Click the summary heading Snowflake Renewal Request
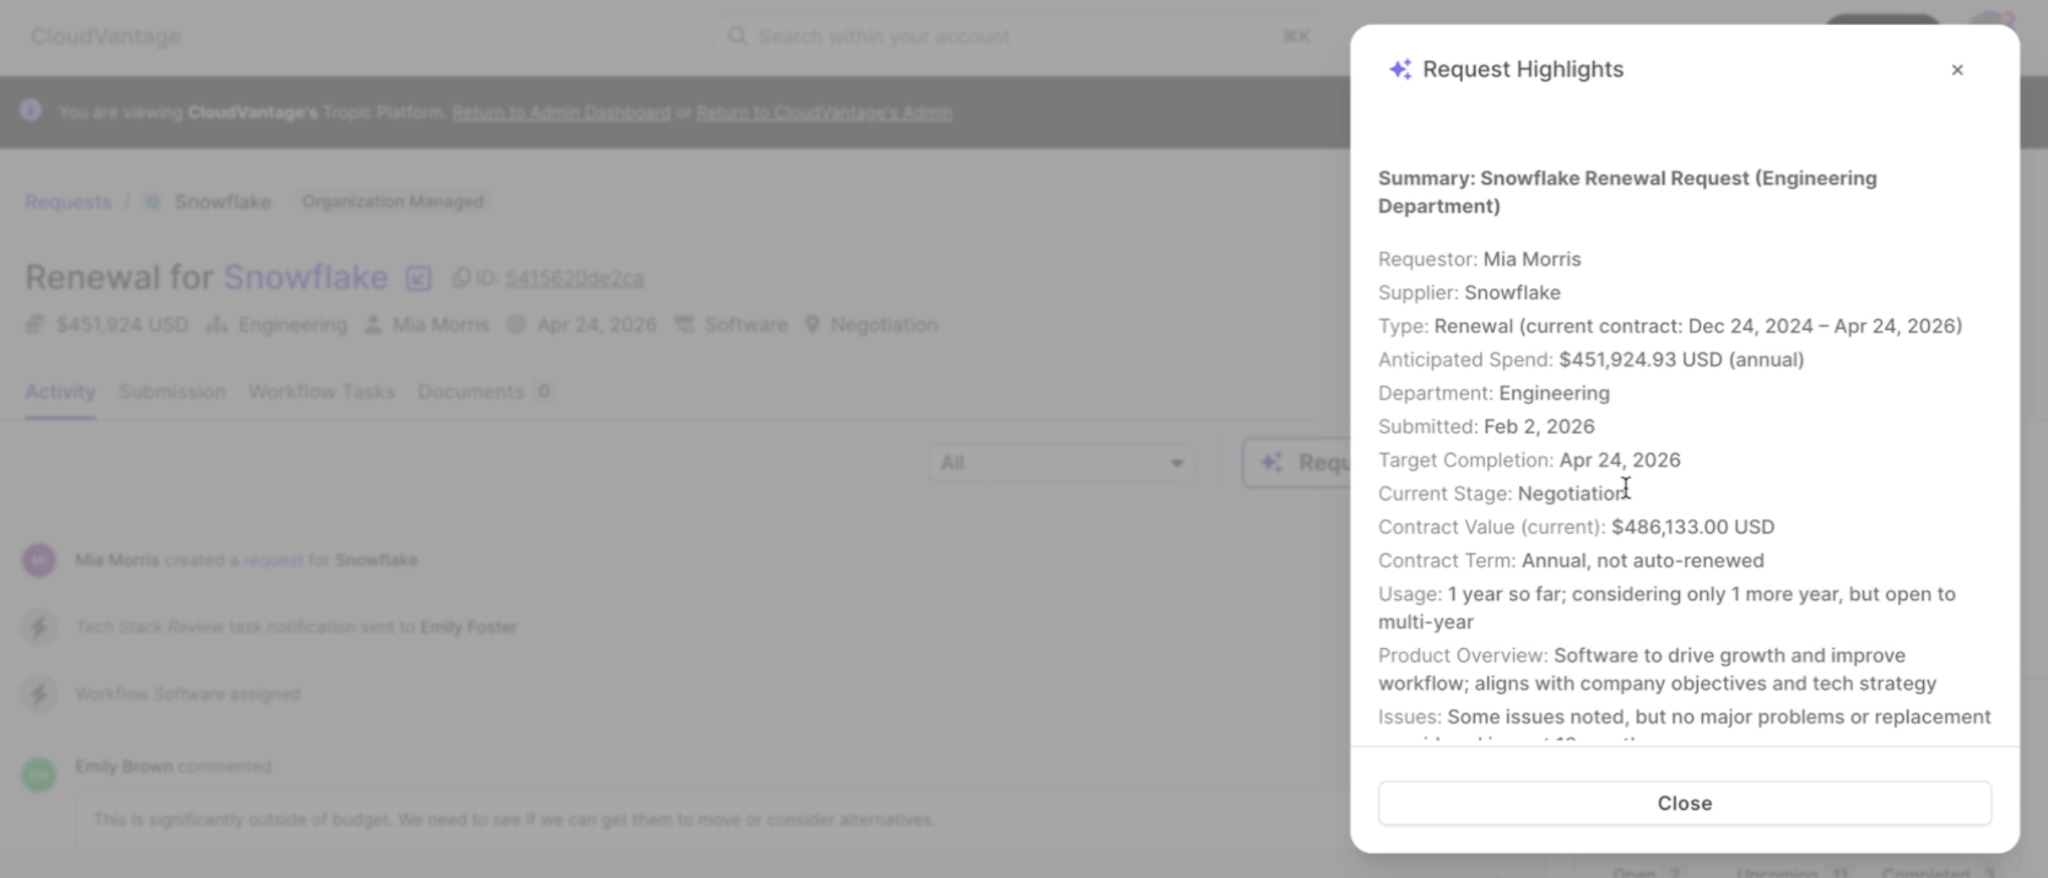This screenshot has width=2048, height=878. click(x=1628, y=192)
